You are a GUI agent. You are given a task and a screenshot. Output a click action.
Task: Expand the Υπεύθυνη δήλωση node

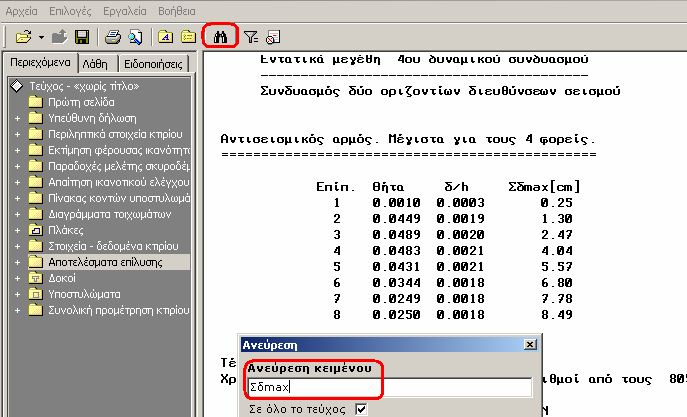pyautogui.click(x=18, y=118)
